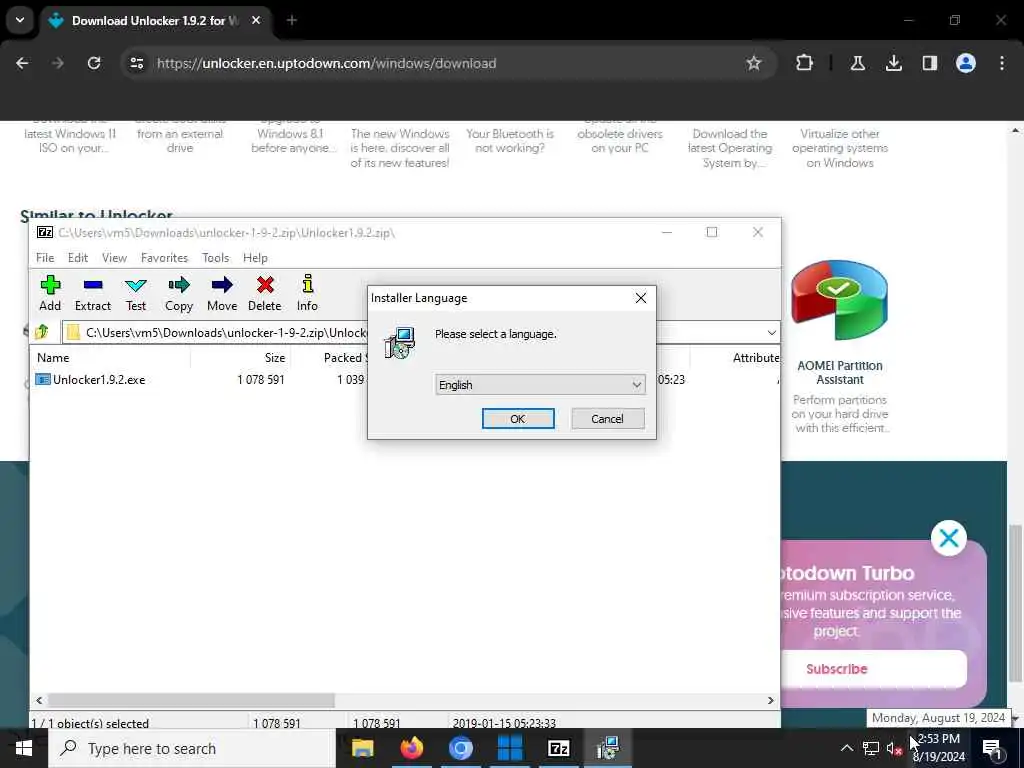
Task: Open the Chrome extensions puzzle icon
Action: coord(805,63)
